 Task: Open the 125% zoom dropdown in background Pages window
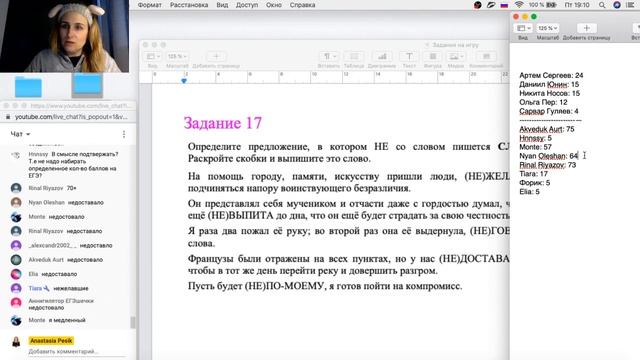[x=177, y=56]
